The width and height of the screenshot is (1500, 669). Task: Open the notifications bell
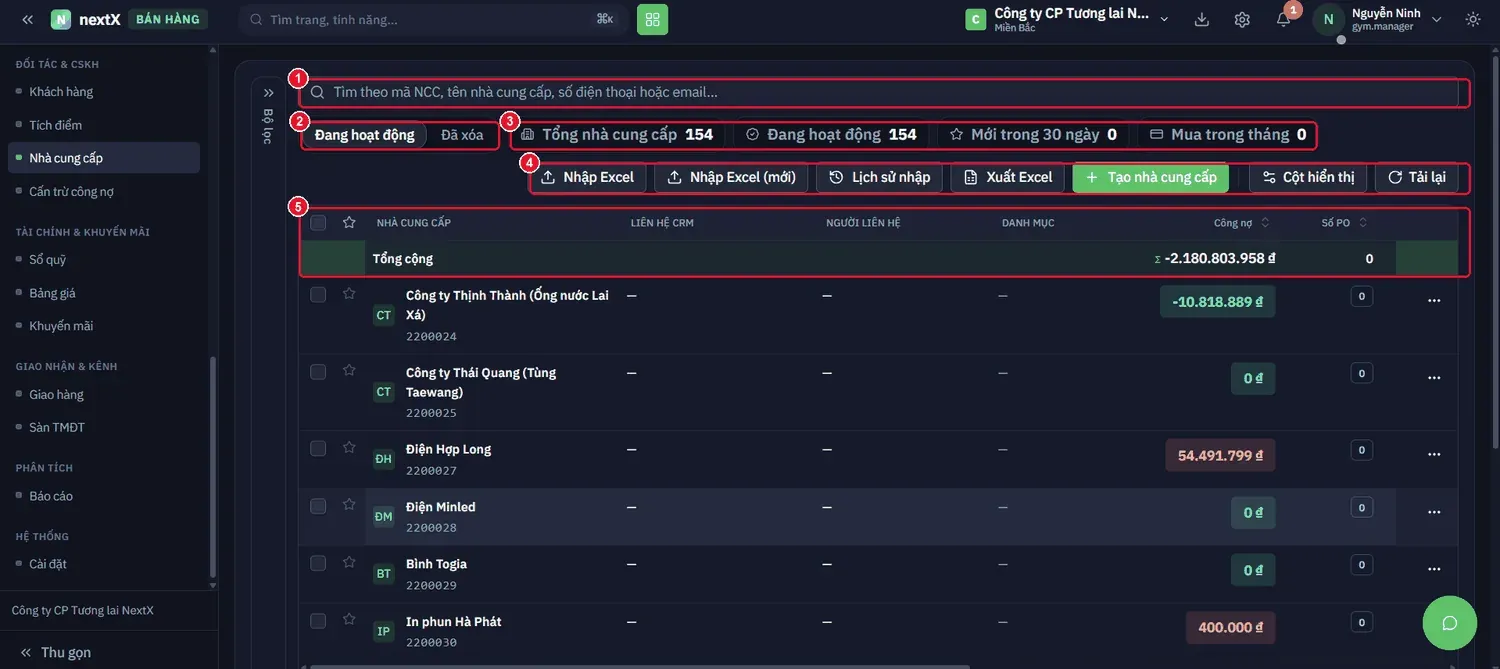[x=1283, y=19]
